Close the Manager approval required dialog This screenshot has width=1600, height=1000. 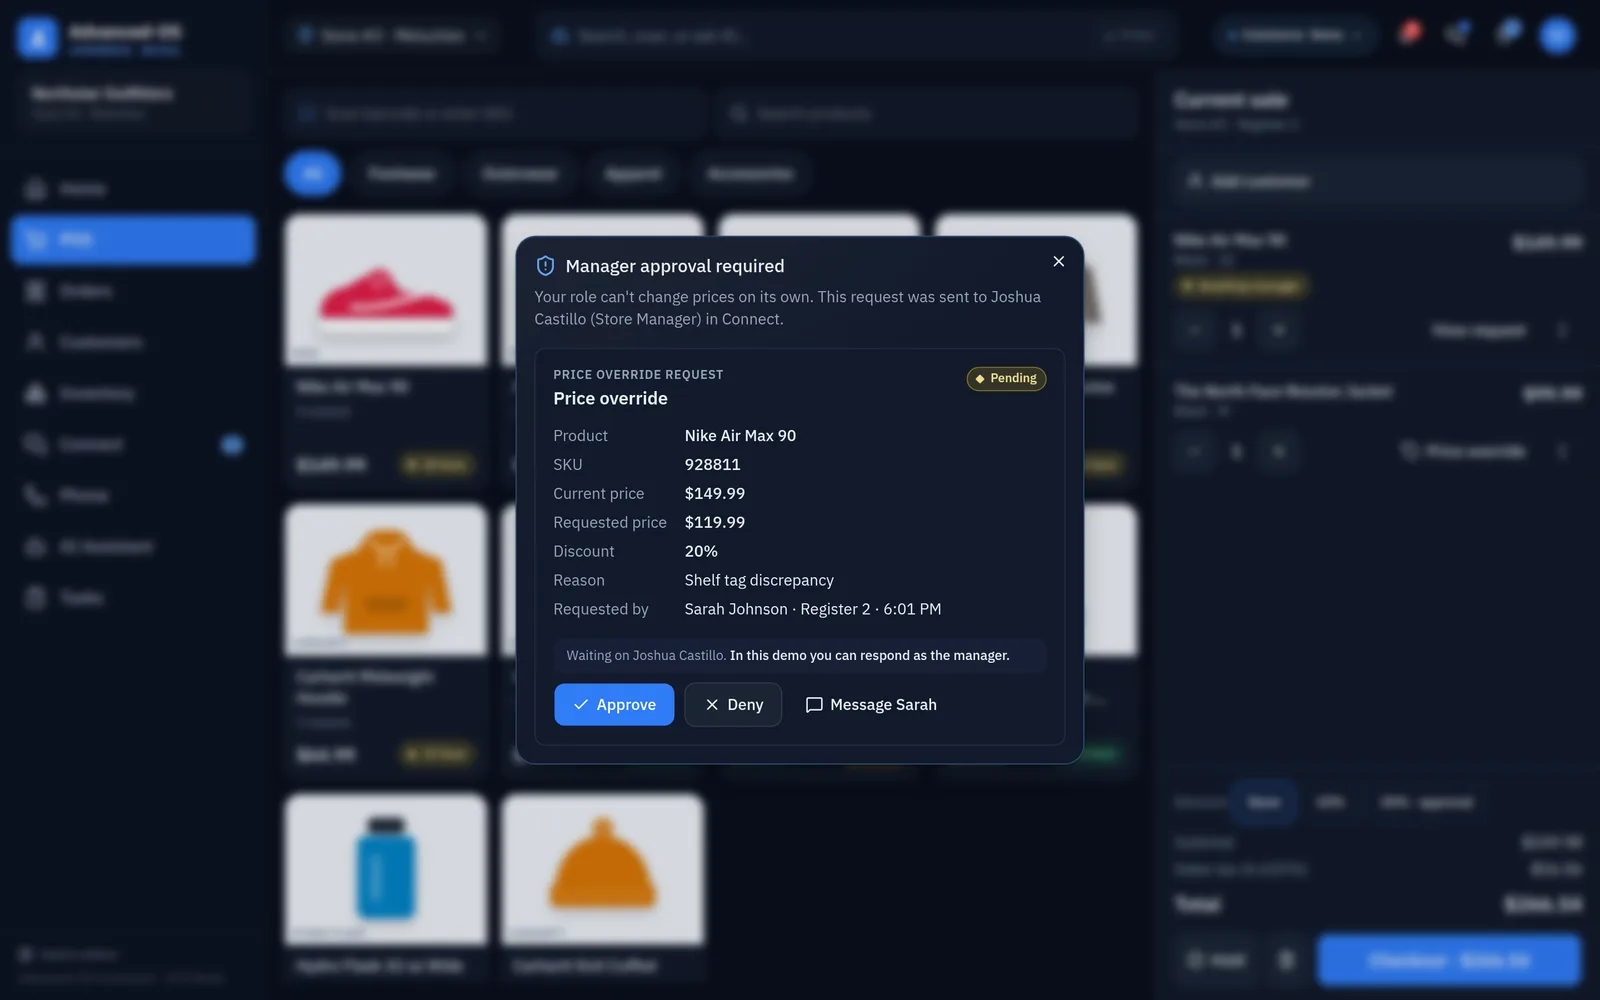click(1058, 261)
